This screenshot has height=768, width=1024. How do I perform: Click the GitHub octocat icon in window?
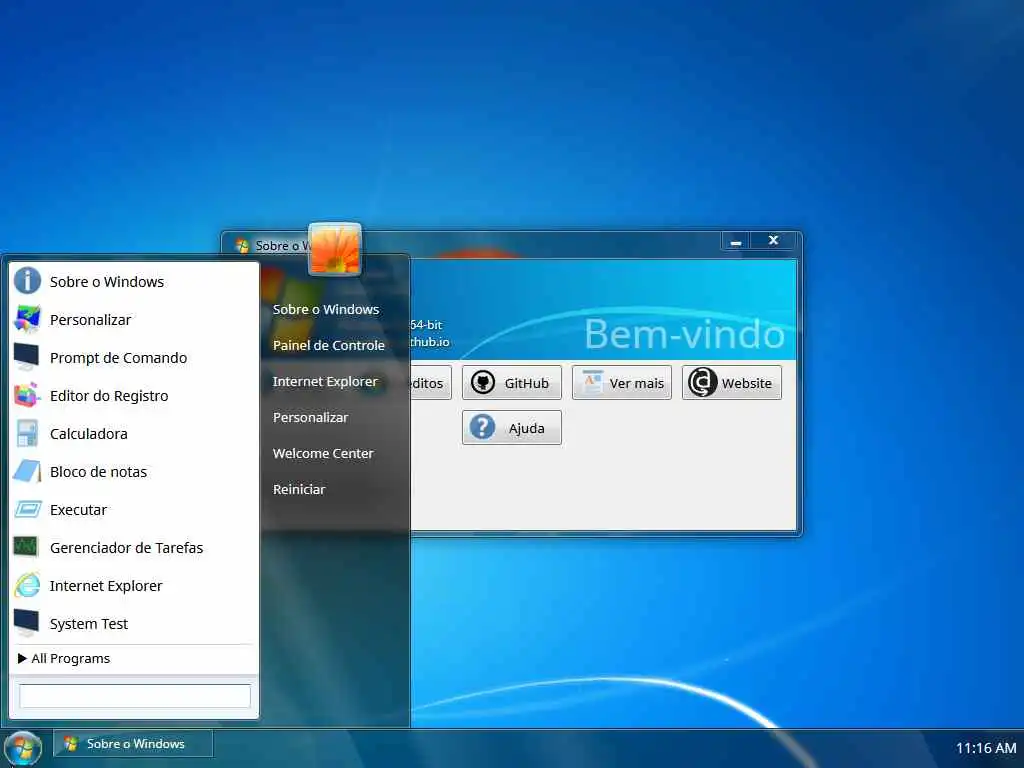click(483, 383)
